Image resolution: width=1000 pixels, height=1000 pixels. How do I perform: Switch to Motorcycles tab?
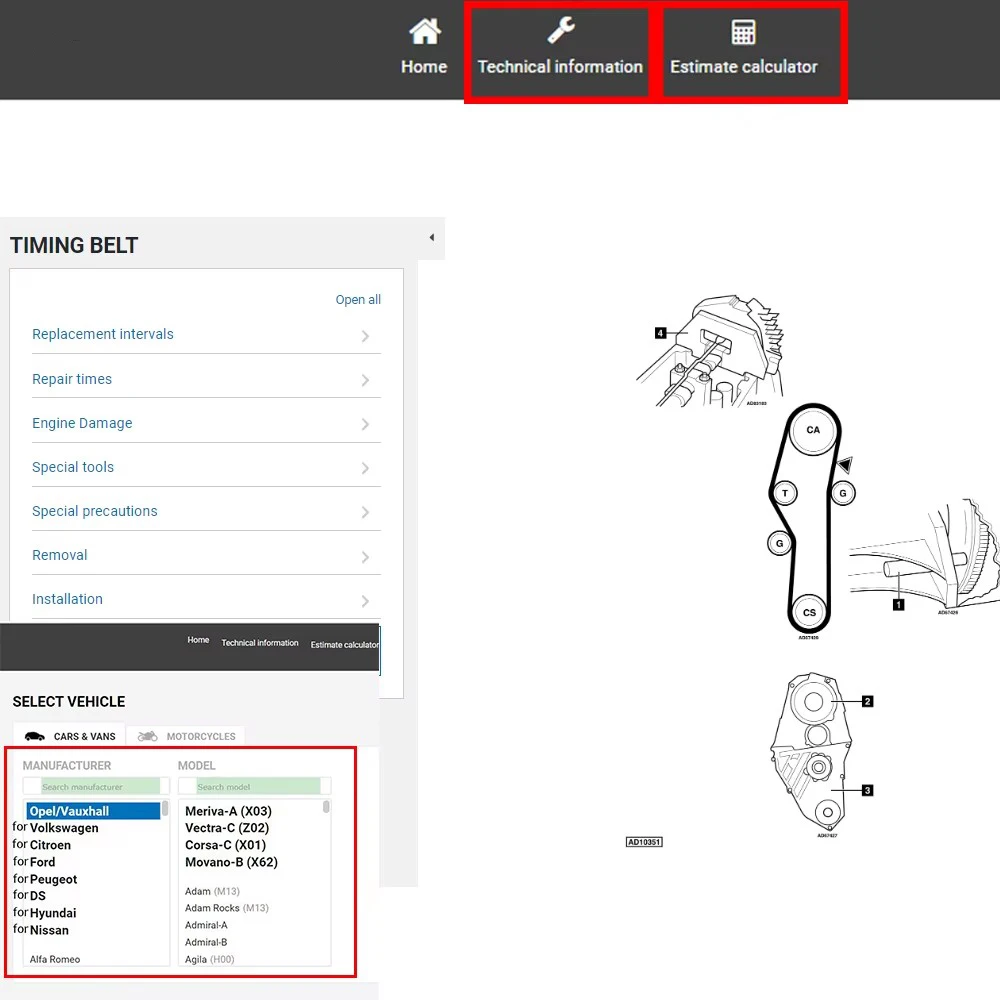186,736
